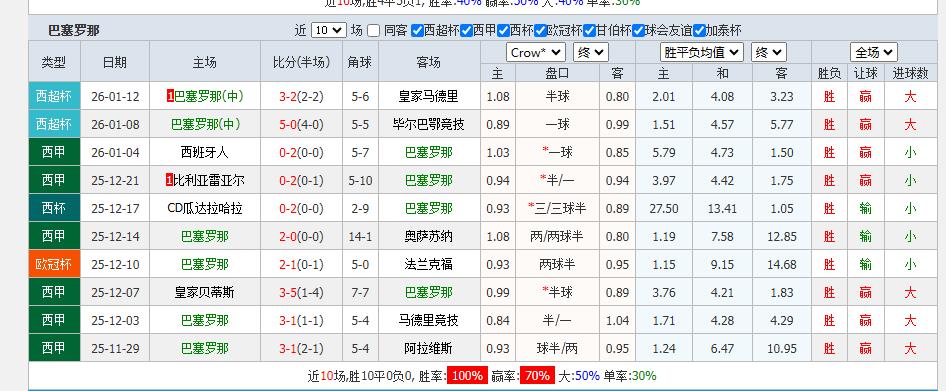Open 阿拉维斯 team link
The image size is (946, 391).
tap(428, 348)
